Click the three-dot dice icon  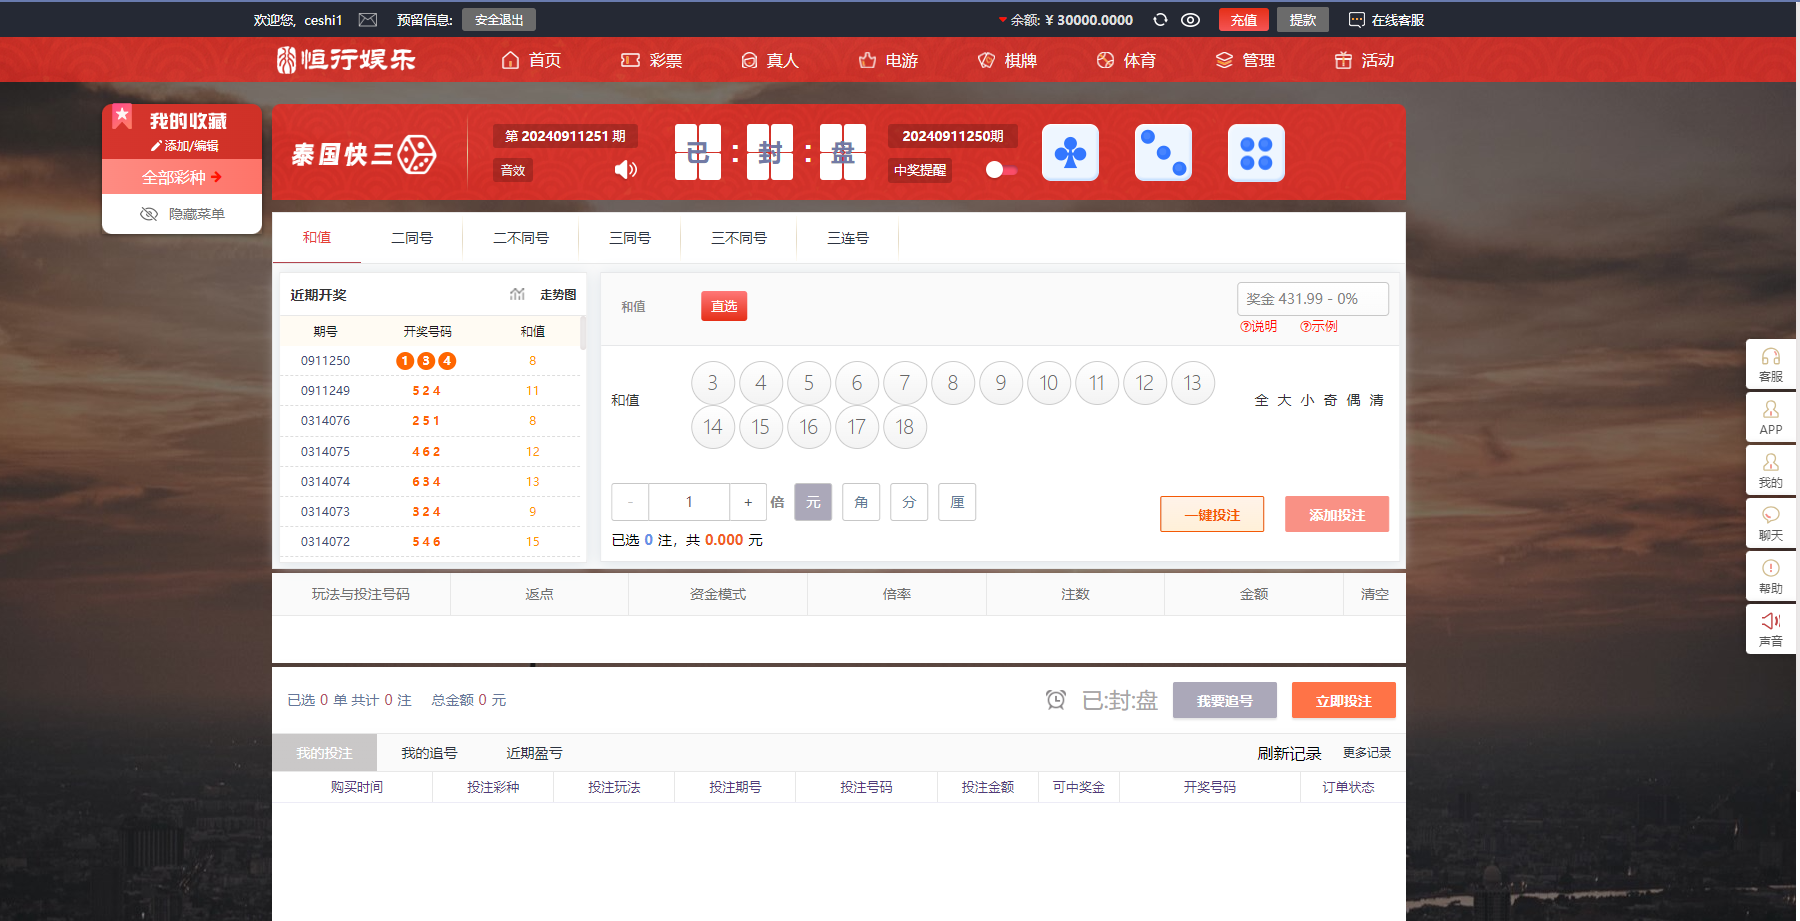click(x=1163, y=153)
